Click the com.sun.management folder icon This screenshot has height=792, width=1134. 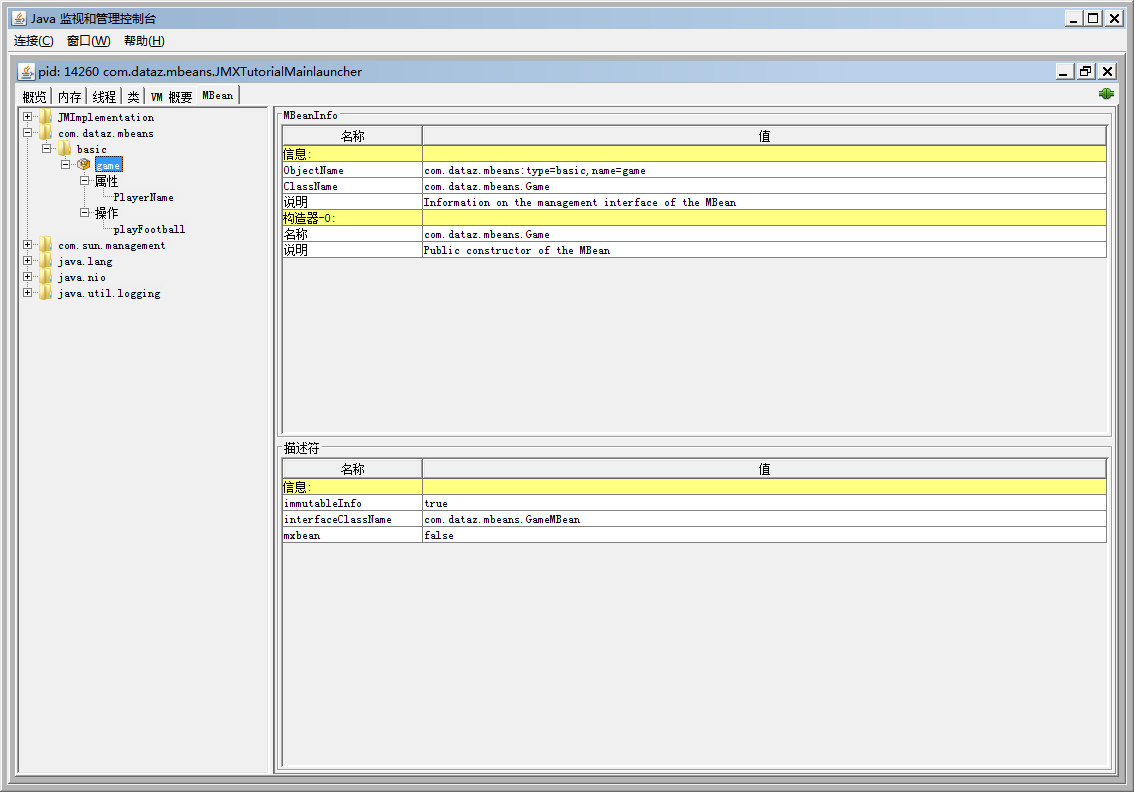44,245
